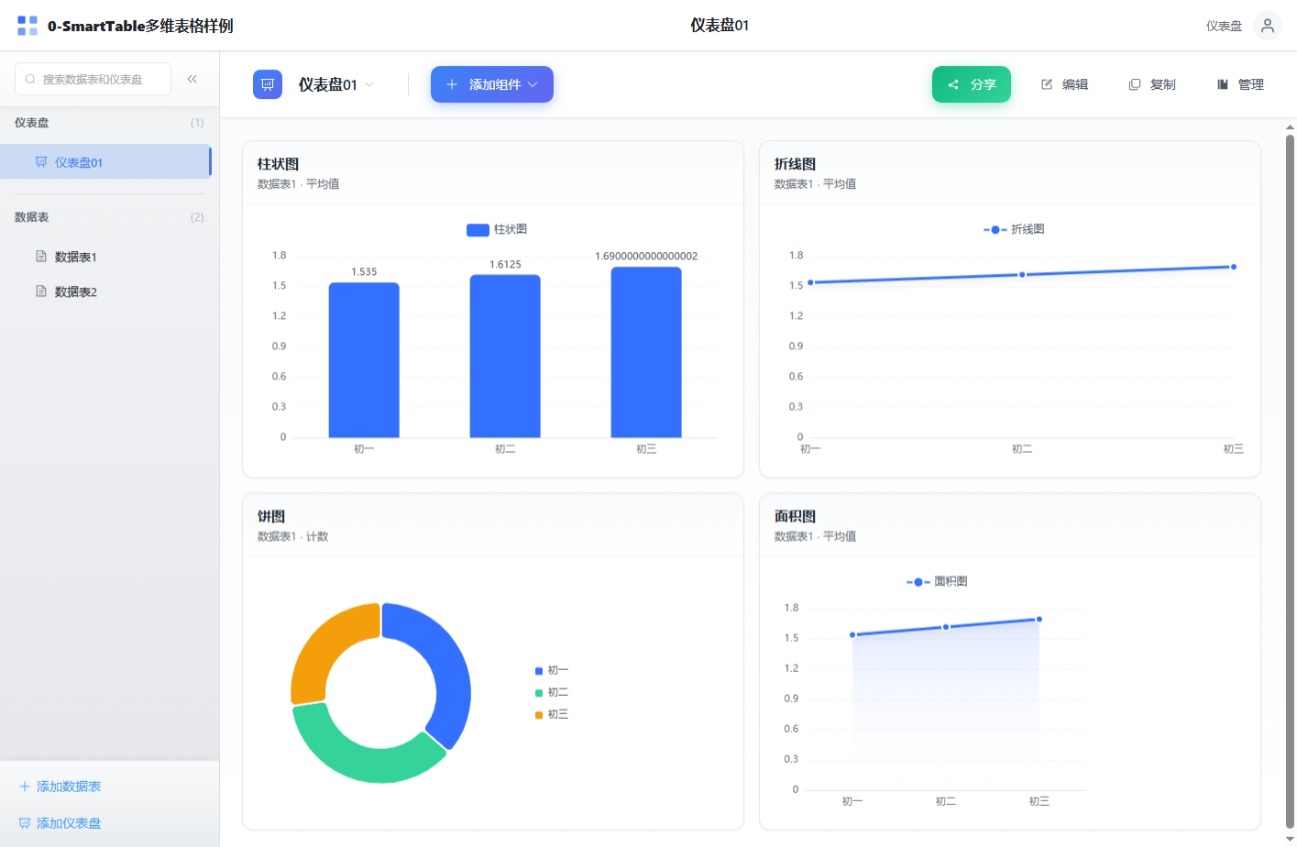Collapse the sidebar with the double-chevron icon
The image size is (1297, 847).
192,79
